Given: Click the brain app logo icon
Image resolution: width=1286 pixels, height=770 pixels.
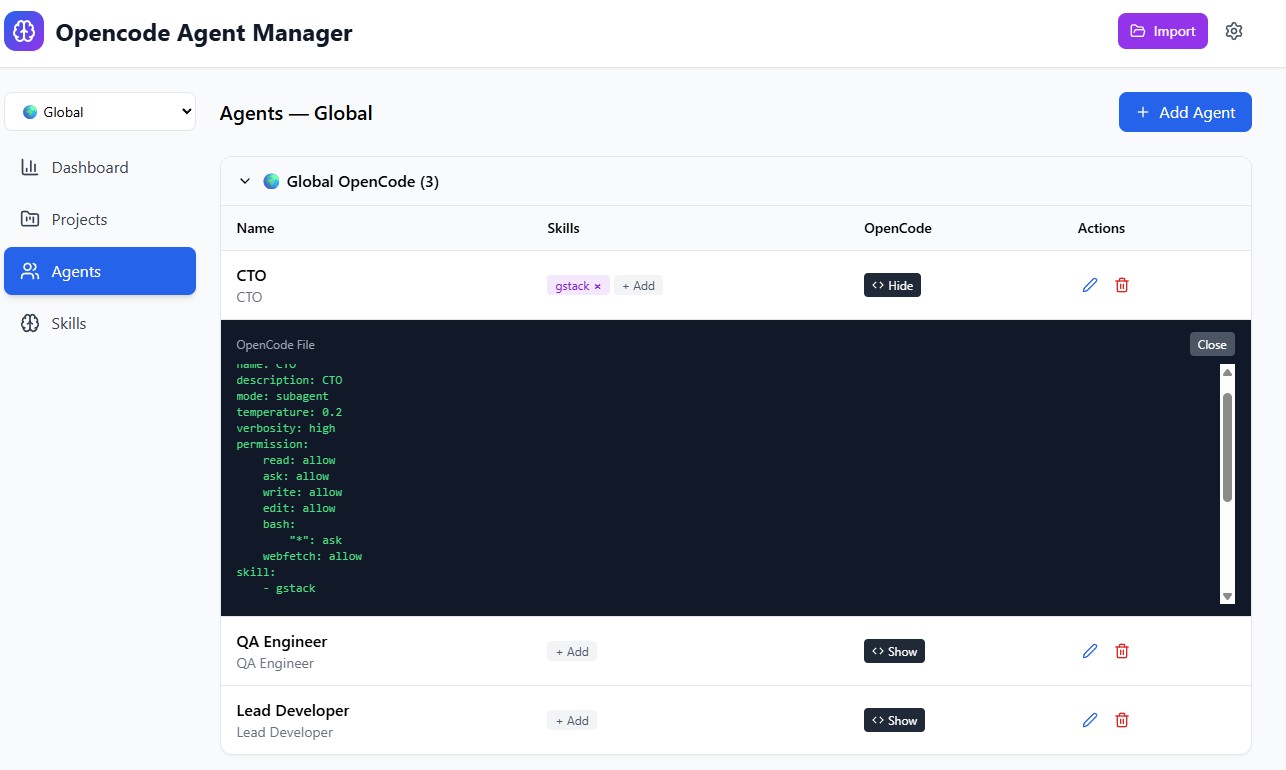Looking at the screenshot, I should click(x=25, y=31).
